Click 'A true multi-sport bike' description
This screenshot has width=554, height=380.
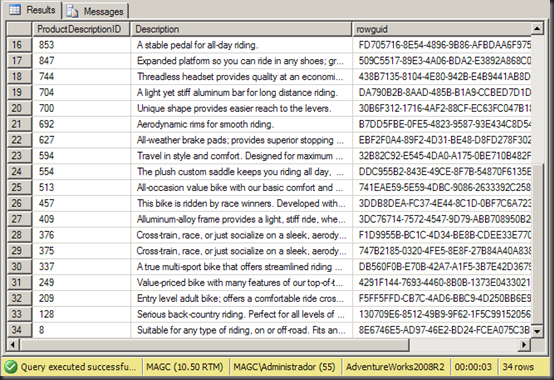point(241,266)
